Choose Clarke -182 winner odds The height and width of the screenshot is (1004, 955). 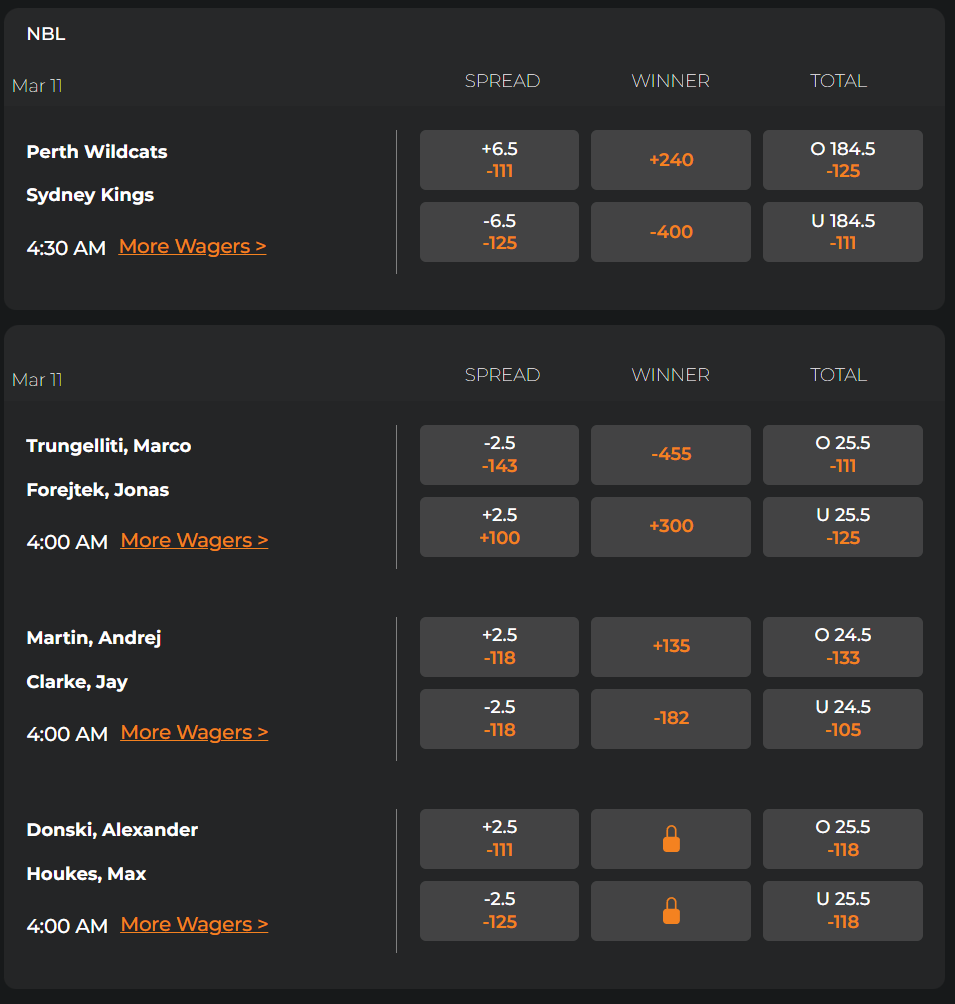tap(670, 718)
